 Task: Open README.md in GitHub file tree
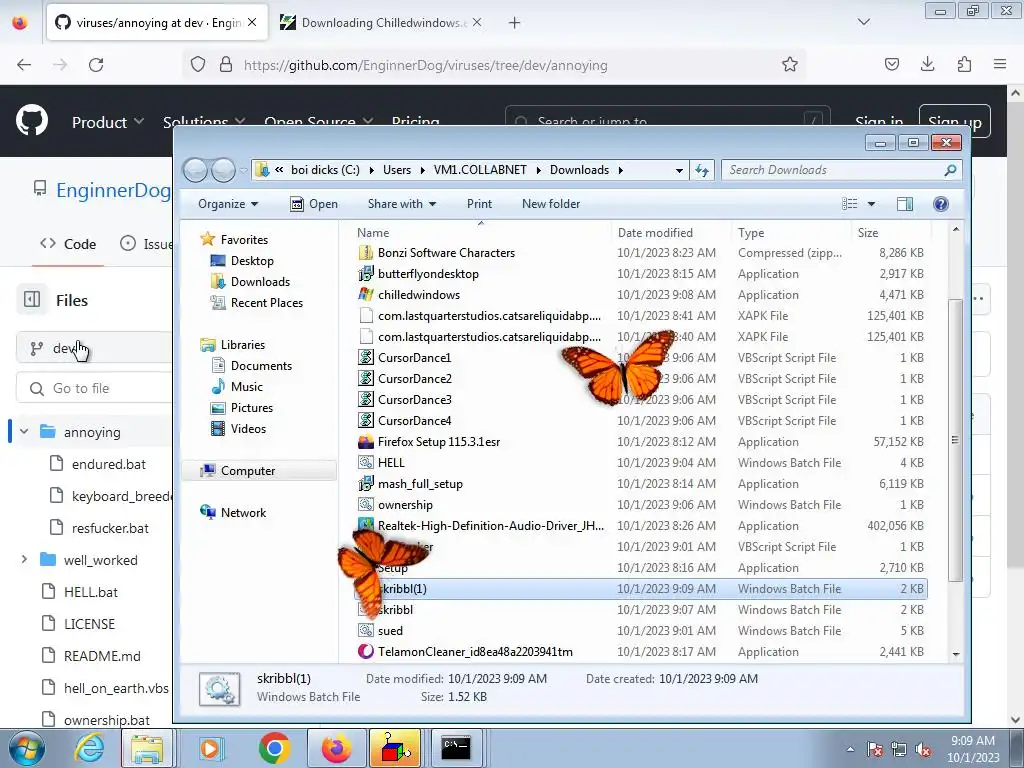(102, 656)
